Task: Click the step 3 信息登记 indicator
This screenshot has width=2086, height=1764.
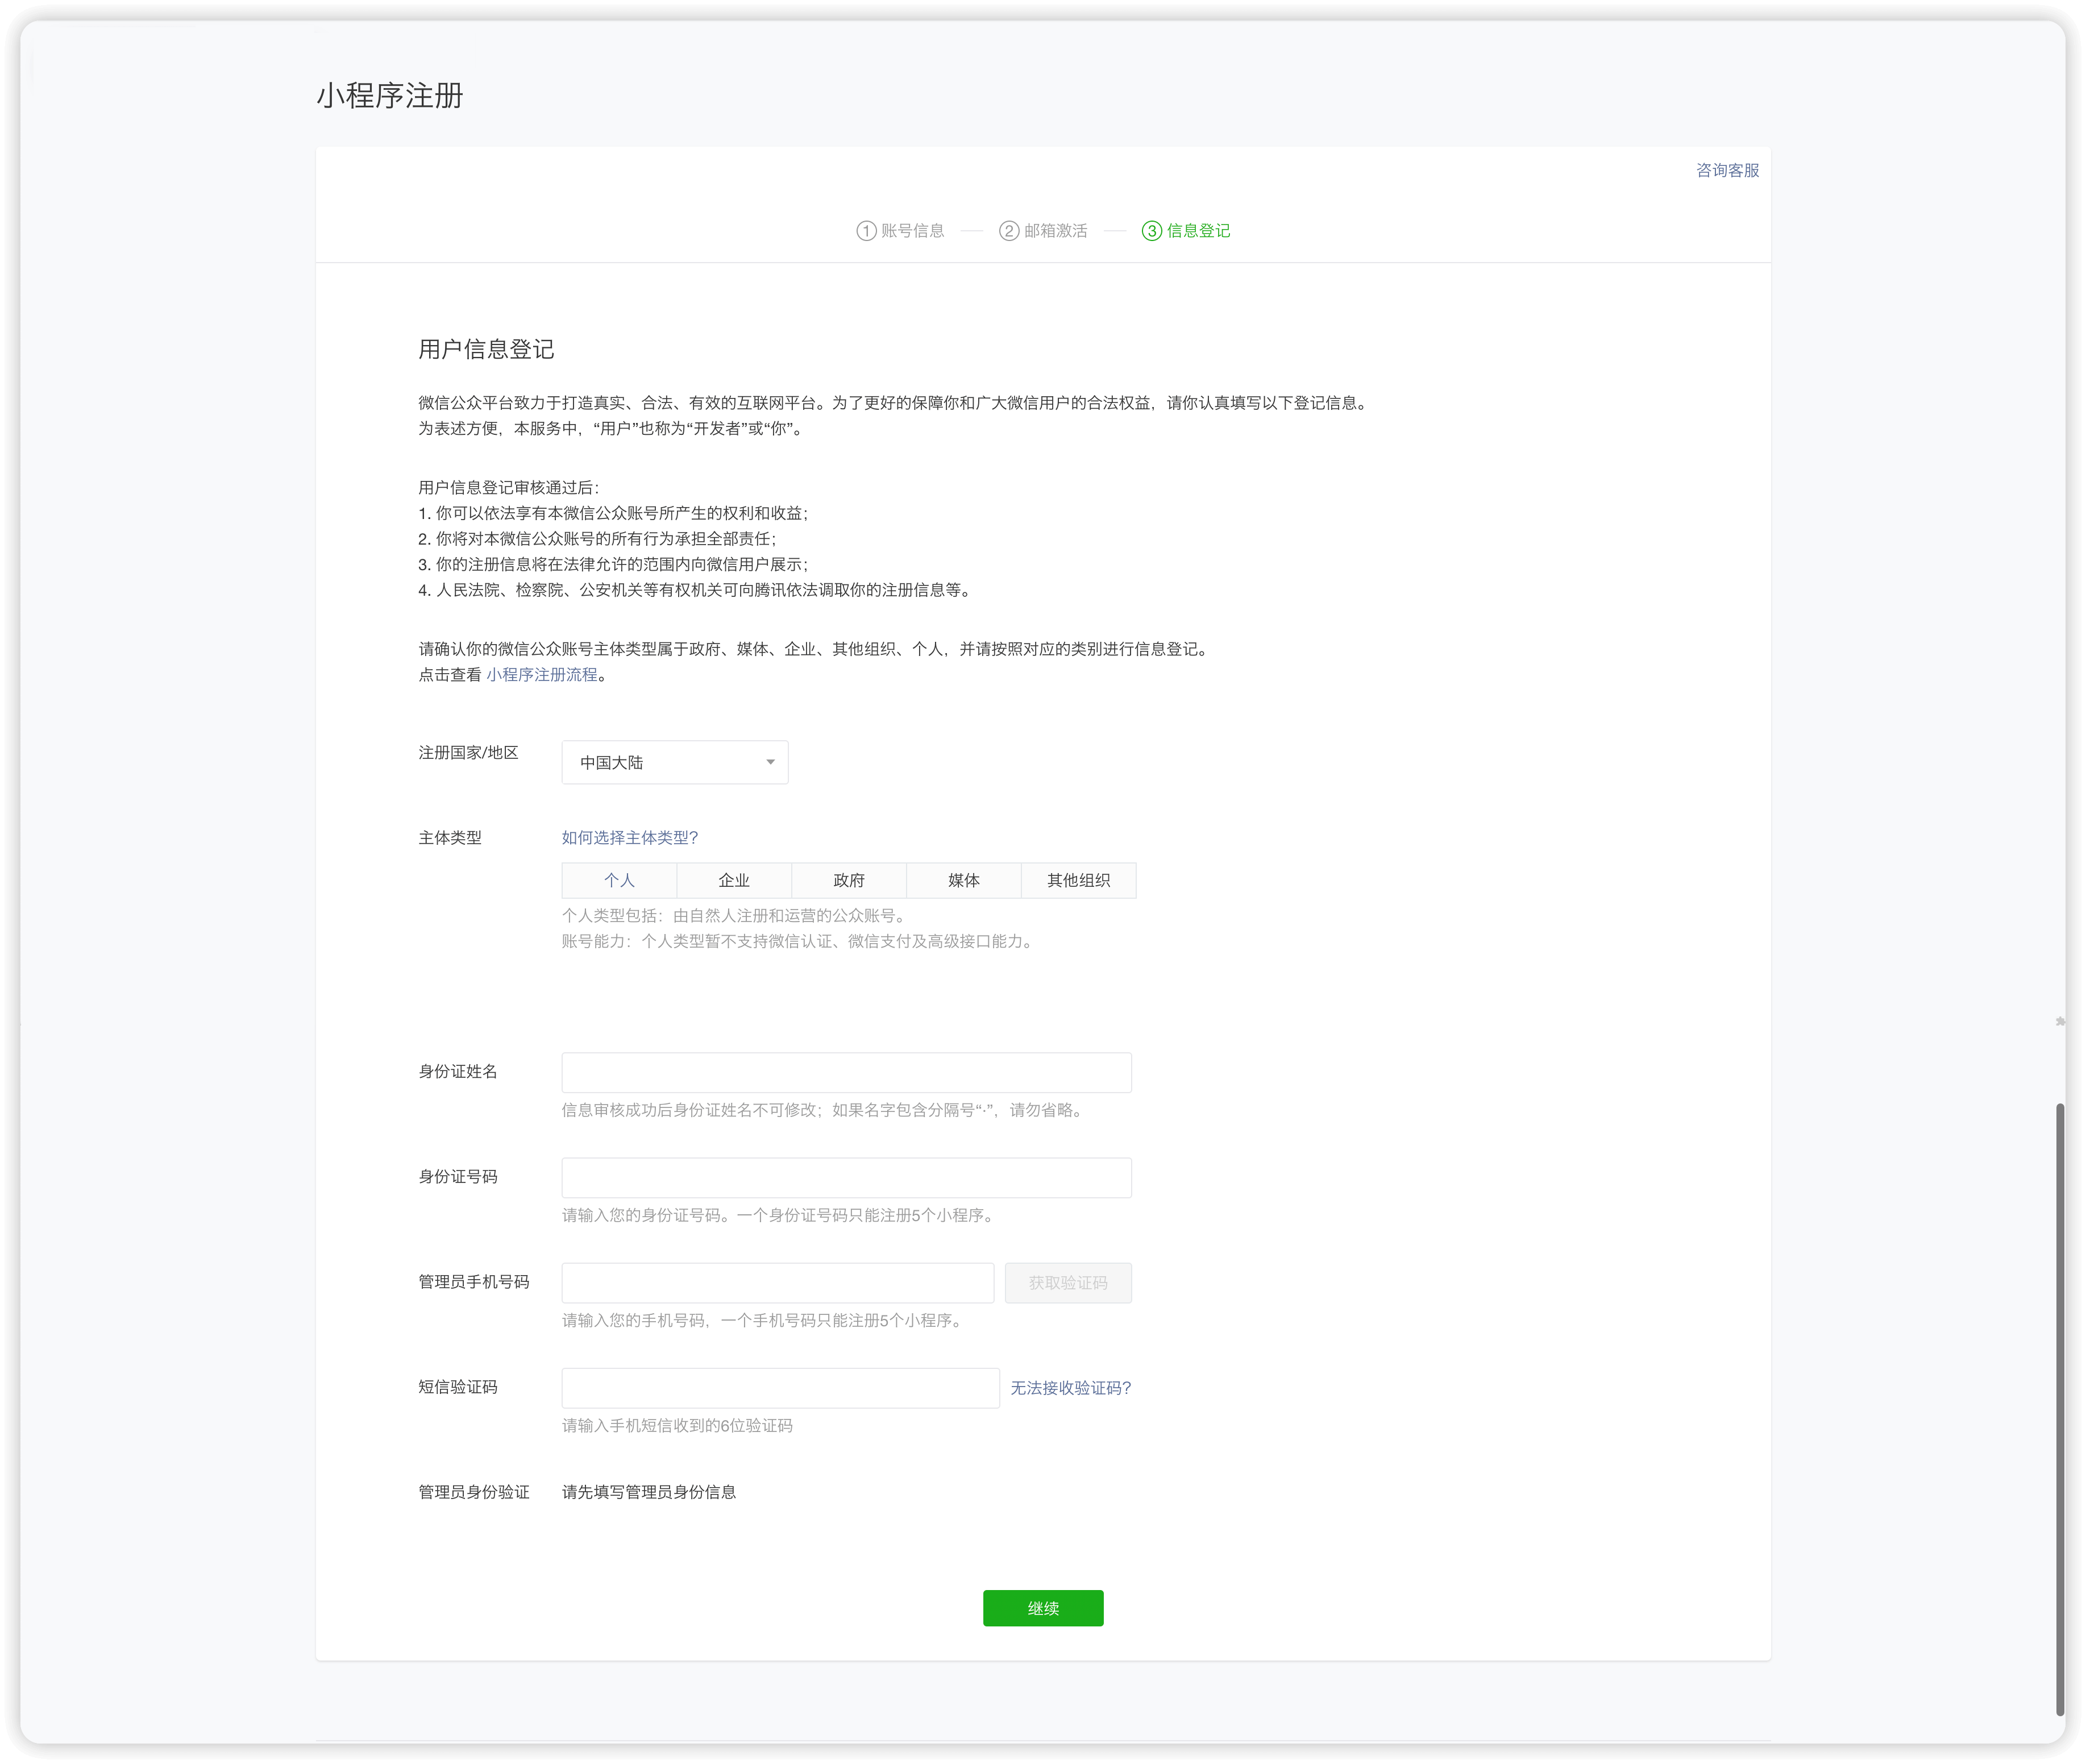Action: [1186, 230]
